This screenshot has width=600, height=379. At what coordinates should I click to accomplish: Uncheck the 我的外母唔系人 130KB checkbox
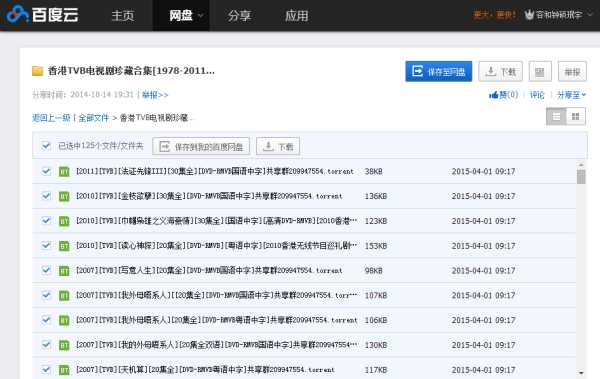46,344
